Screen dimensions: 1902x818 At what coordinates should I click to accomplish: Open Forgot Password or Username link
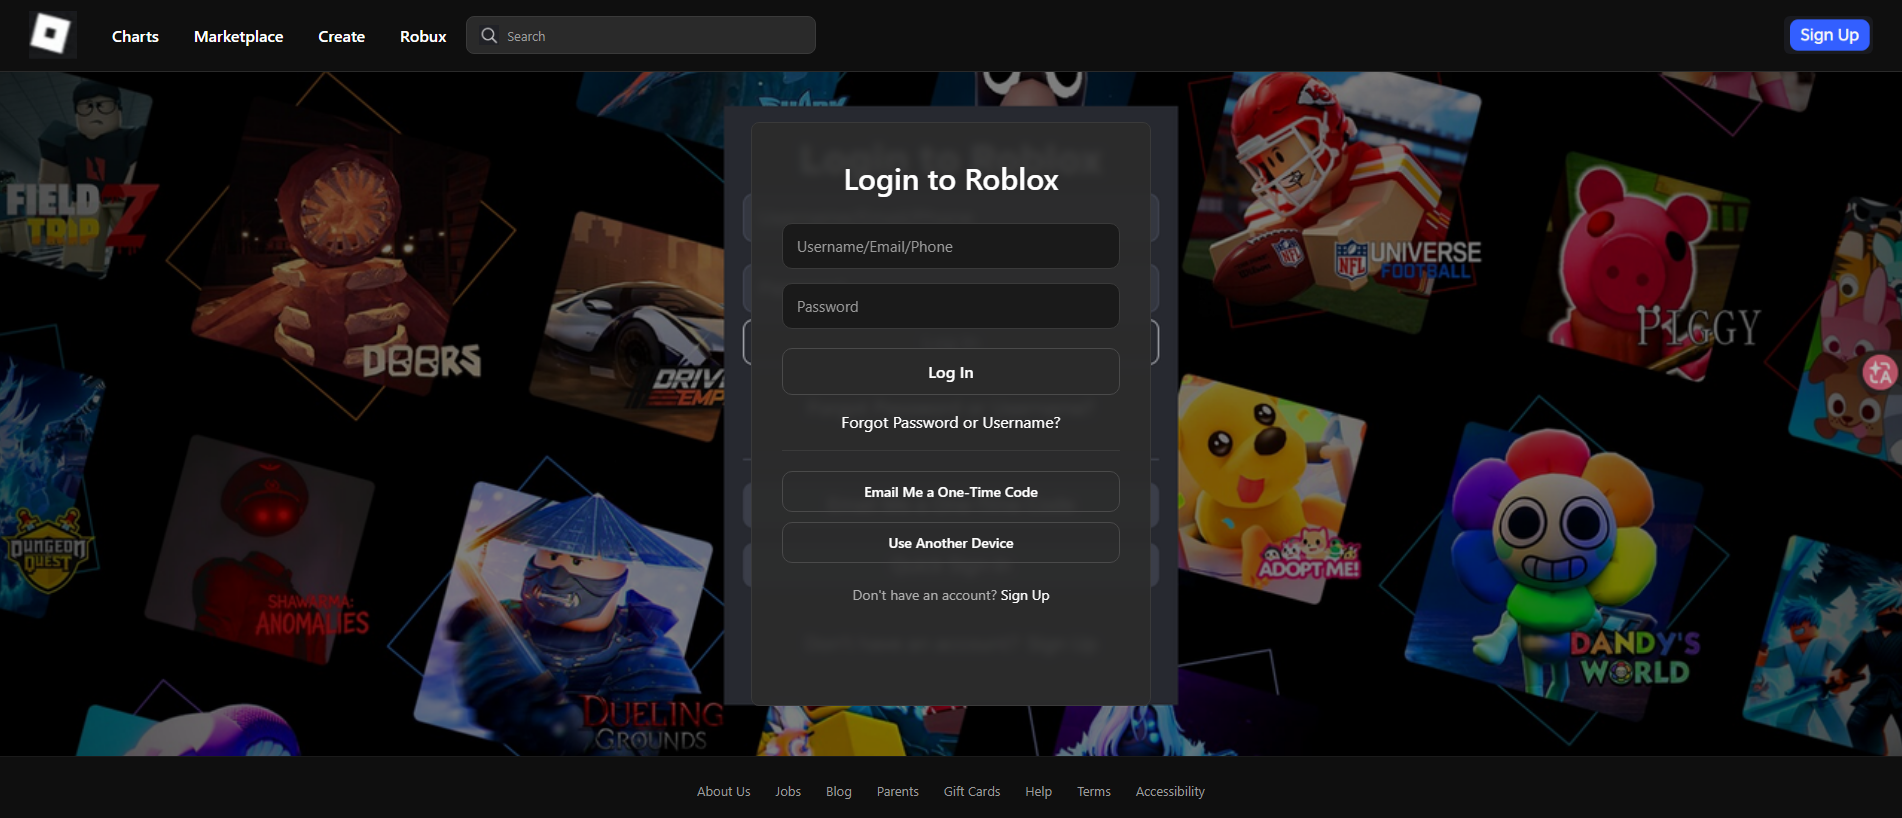[950, 423]
